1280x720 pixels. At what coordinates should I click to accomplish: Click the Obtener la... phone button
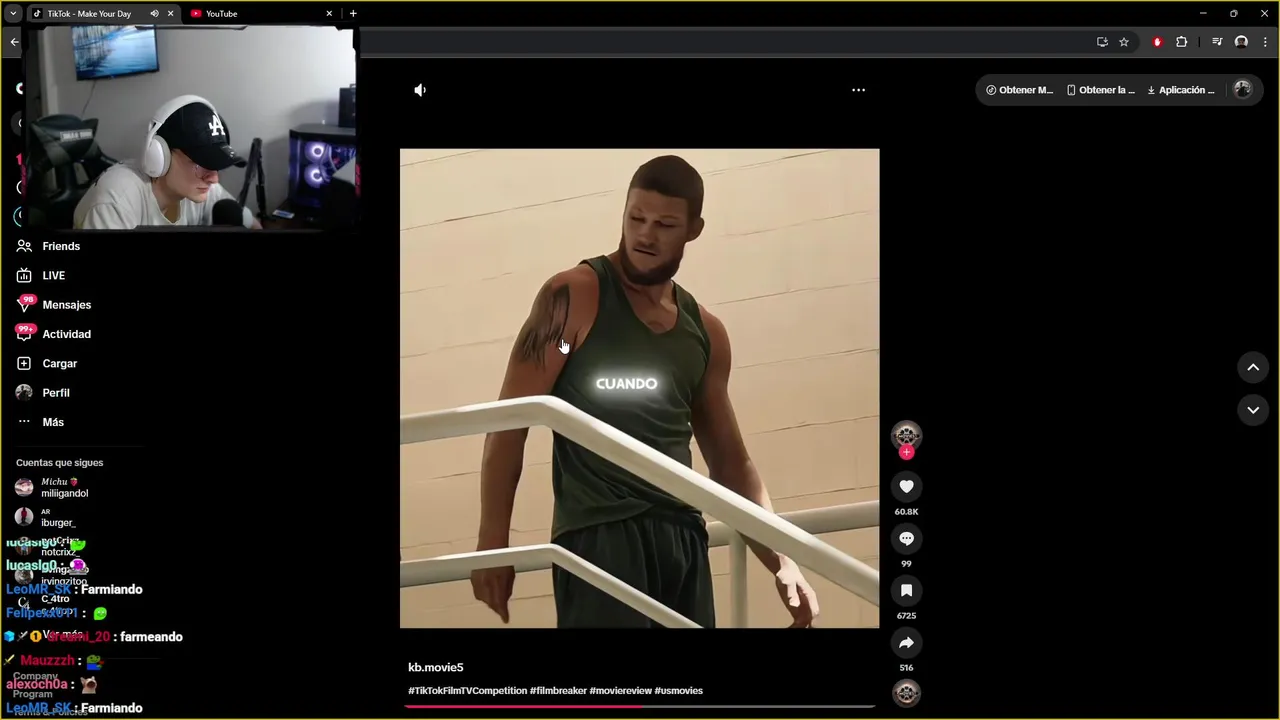(x=1100, y=90)
